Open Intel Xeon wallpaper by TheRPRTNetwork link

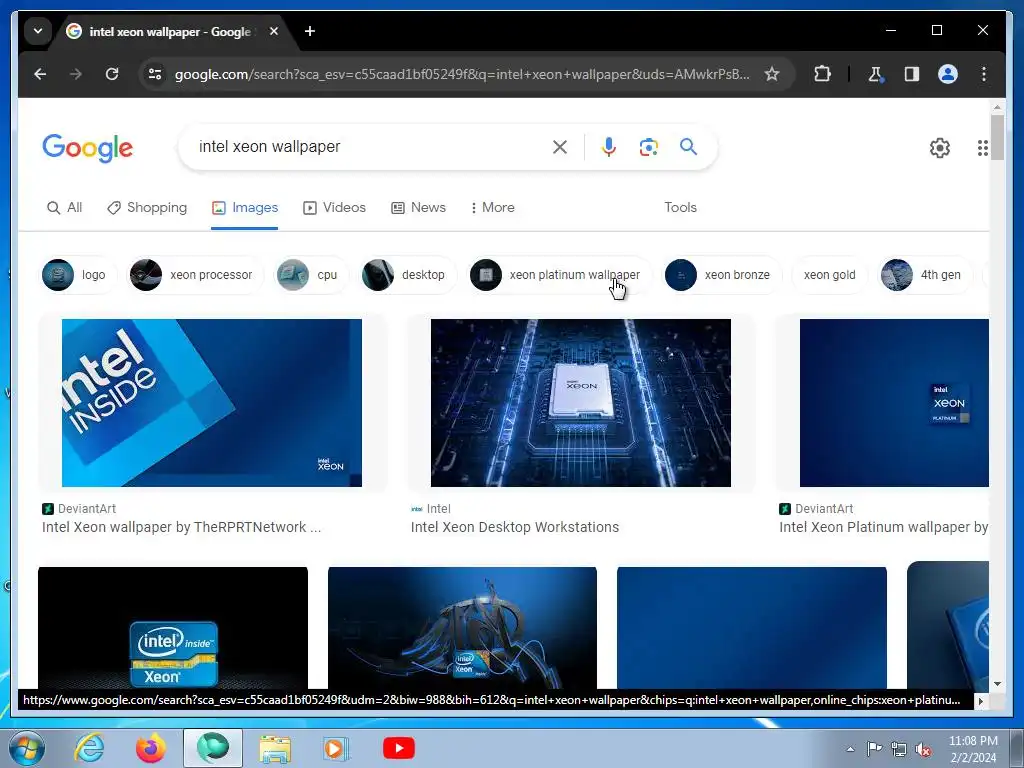pos(182,527)
